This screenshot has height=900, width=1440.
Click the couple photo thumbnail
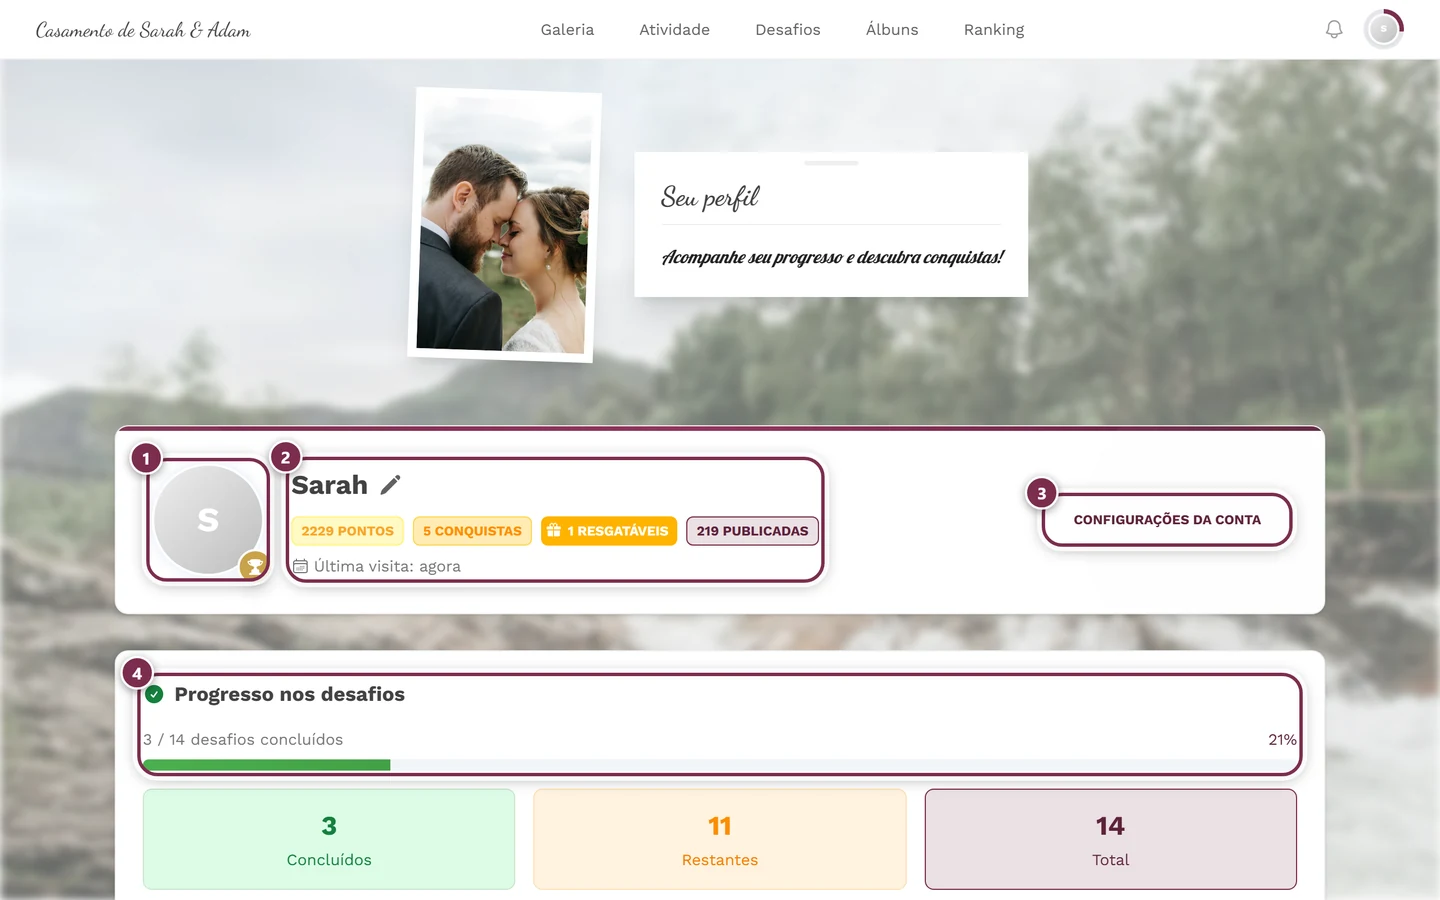[x=505, y=225]
